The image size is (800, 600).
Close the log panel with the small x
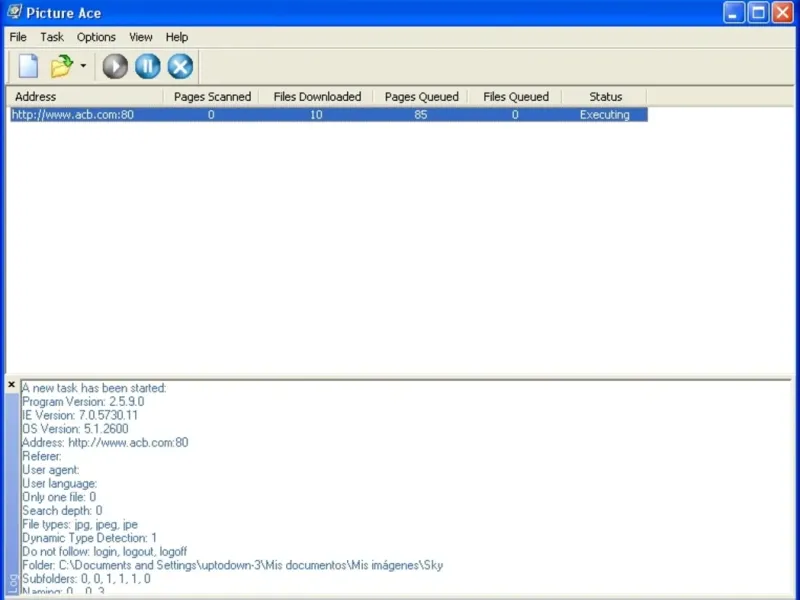(x=12, y=385)
